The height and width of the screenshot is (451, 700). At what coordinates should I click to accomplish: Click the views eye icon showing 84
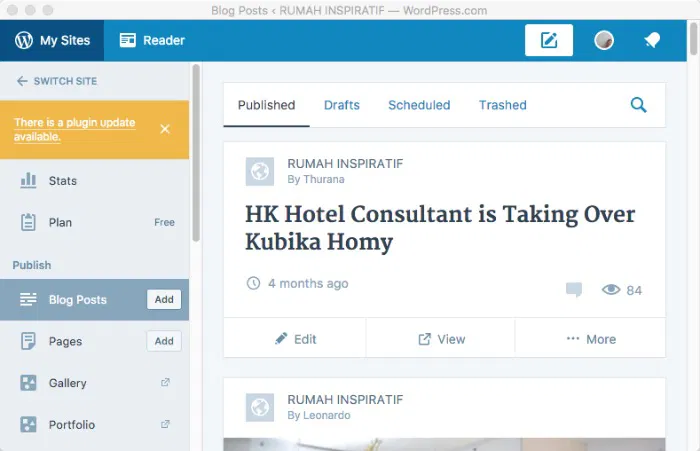pos(611,290)
